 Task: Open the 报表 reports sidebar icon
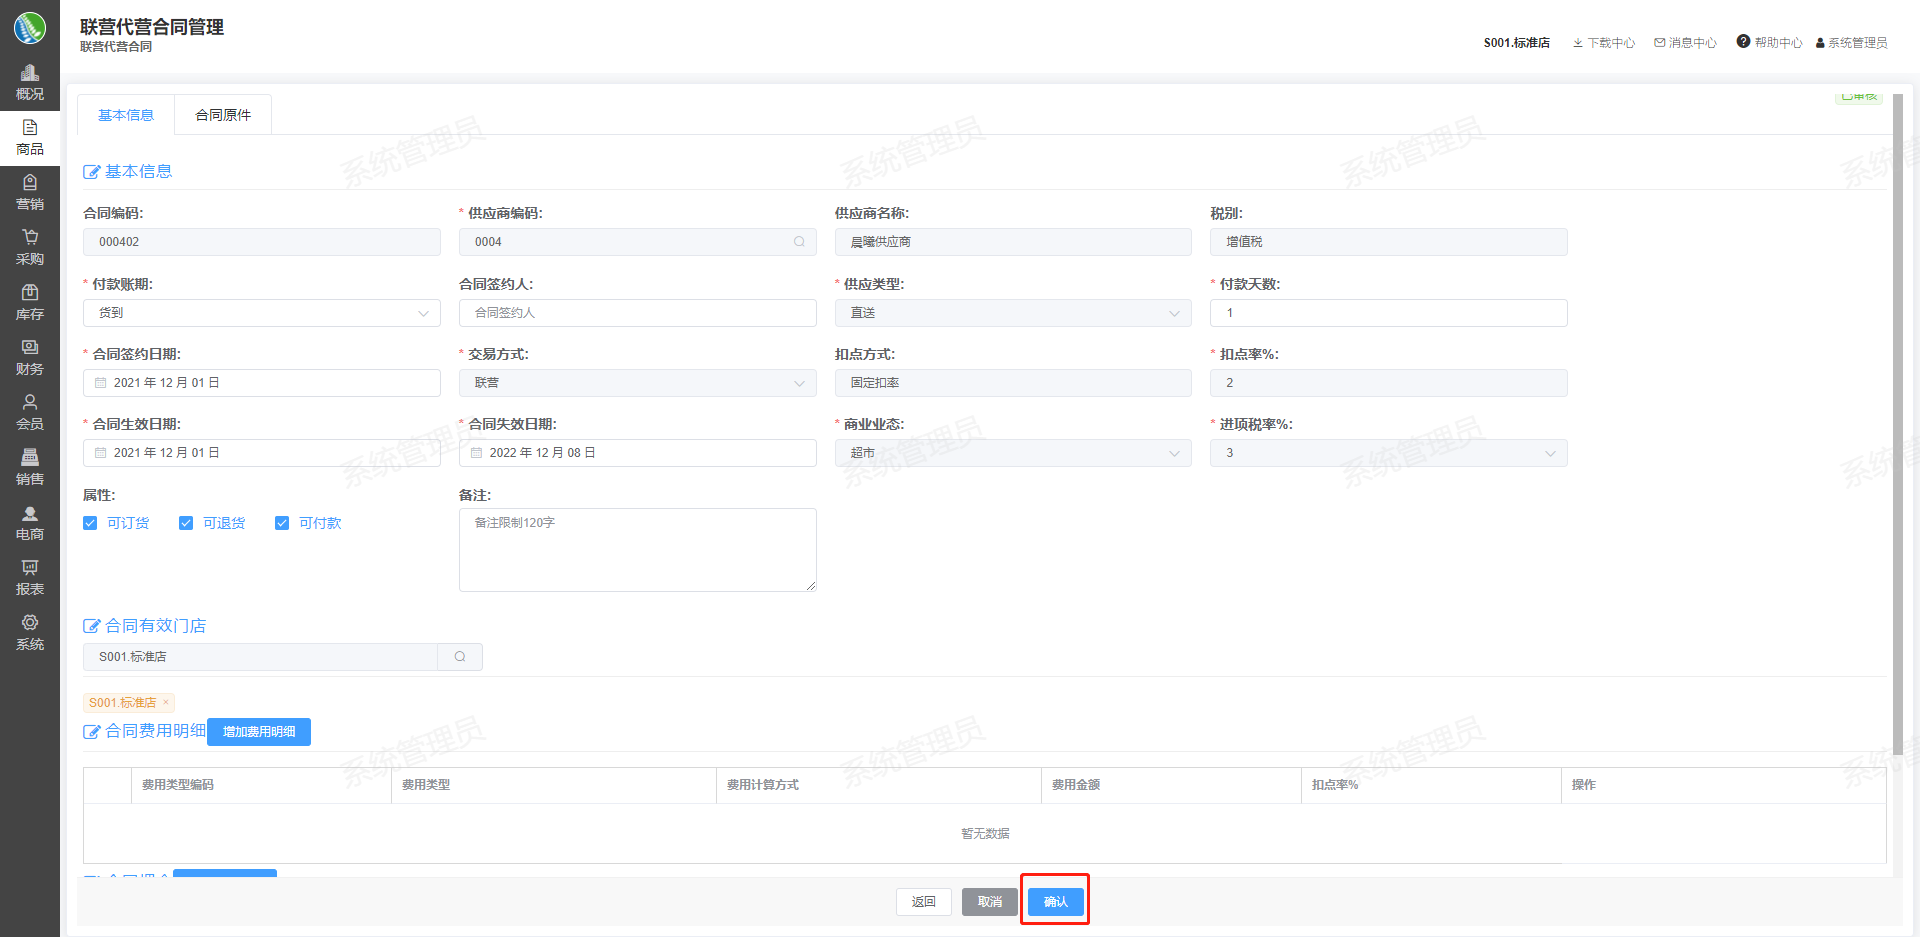[30, 567]
